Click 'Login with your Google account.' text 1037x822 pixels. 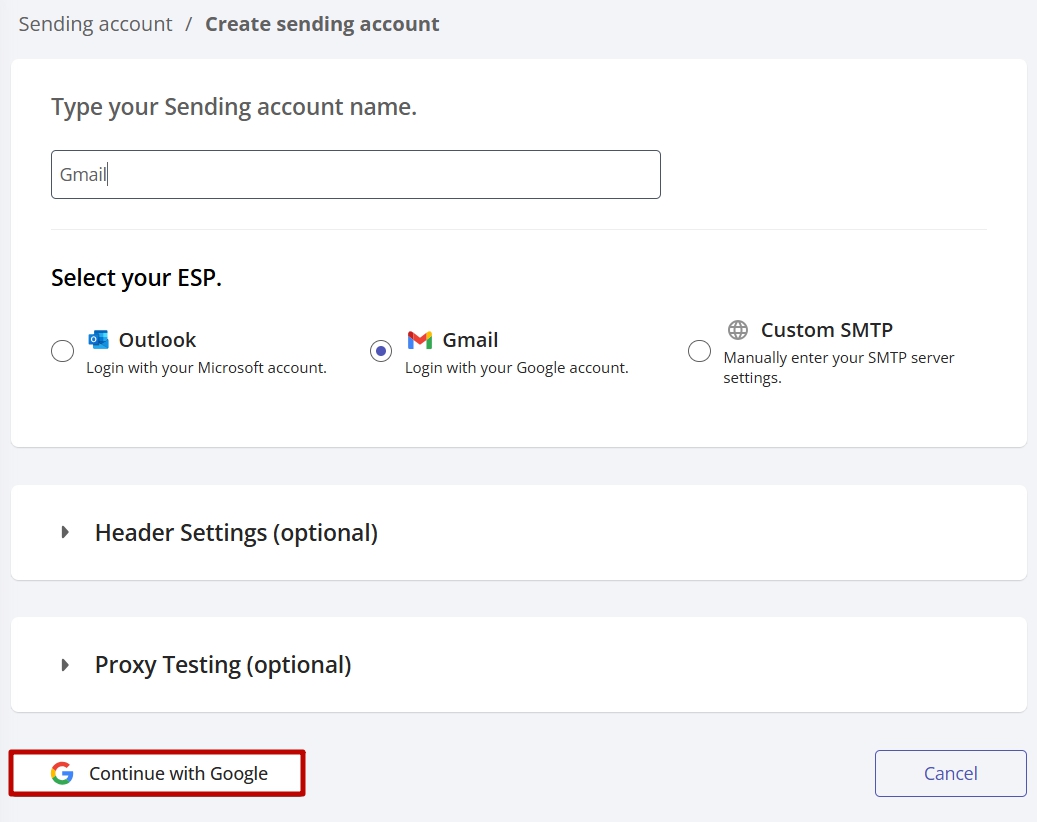(517, 368)
